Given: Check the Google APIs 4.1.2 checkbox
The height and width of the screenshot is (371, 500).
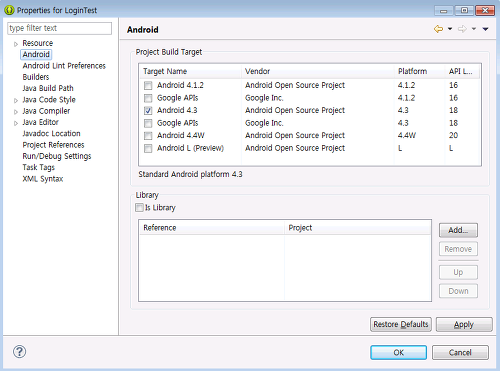Looking at the screenshot, I should 148,98.
